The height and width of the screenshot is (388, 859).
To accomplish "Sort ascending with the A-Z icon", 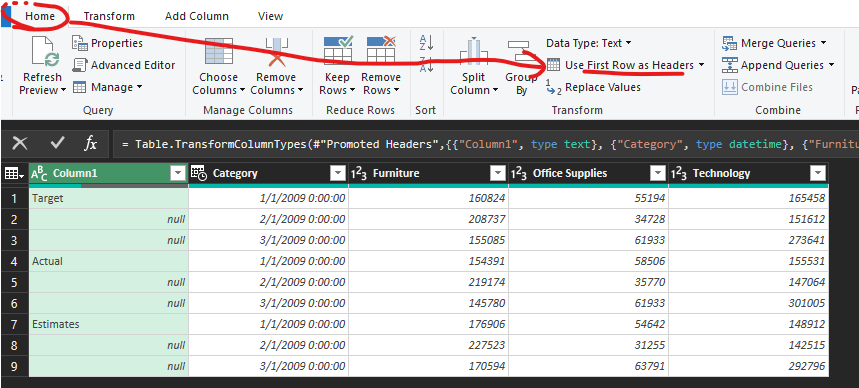I will point(426,42).
